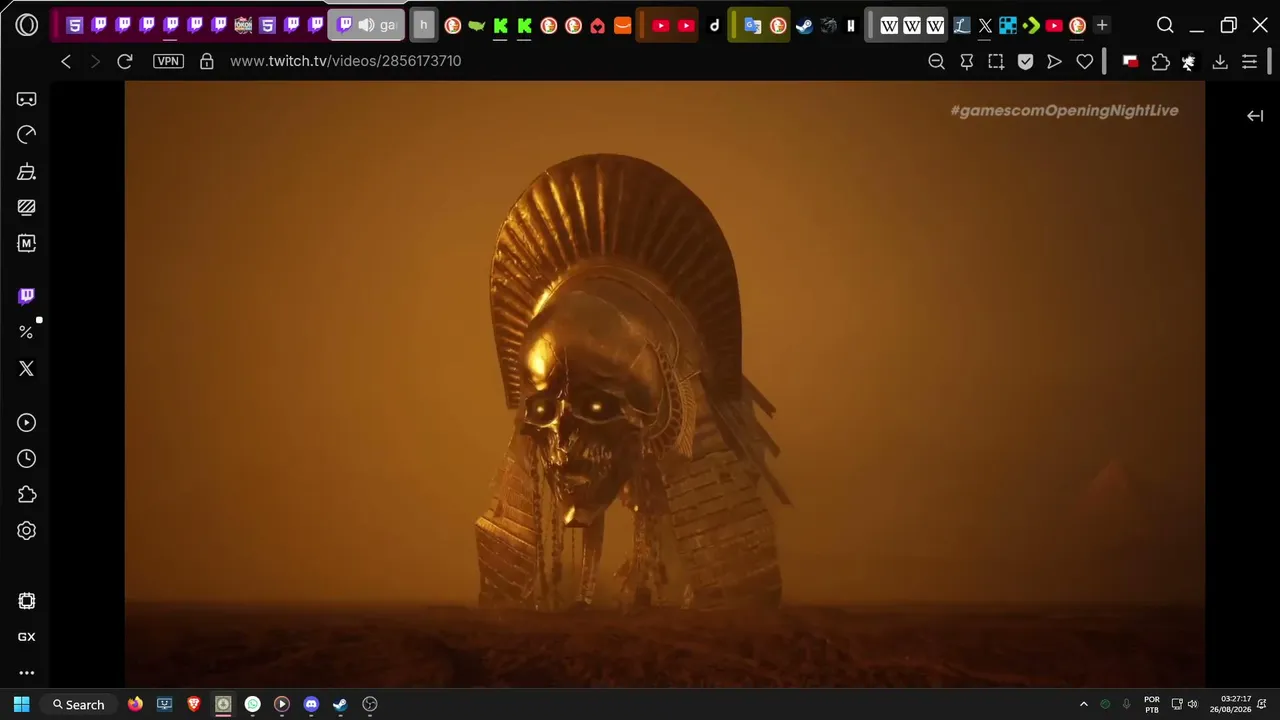Click the Twitch video player

pyautogui.click(x=665, y=384)
